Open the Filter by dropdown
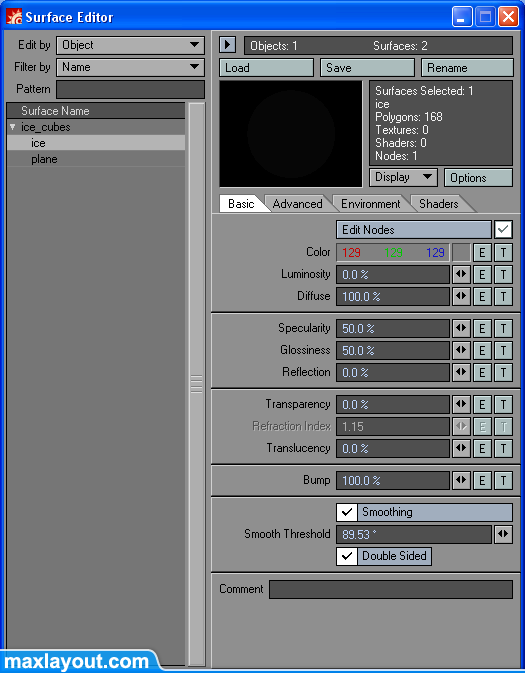This screenshot has height=673, width=525. click(130, 67)
